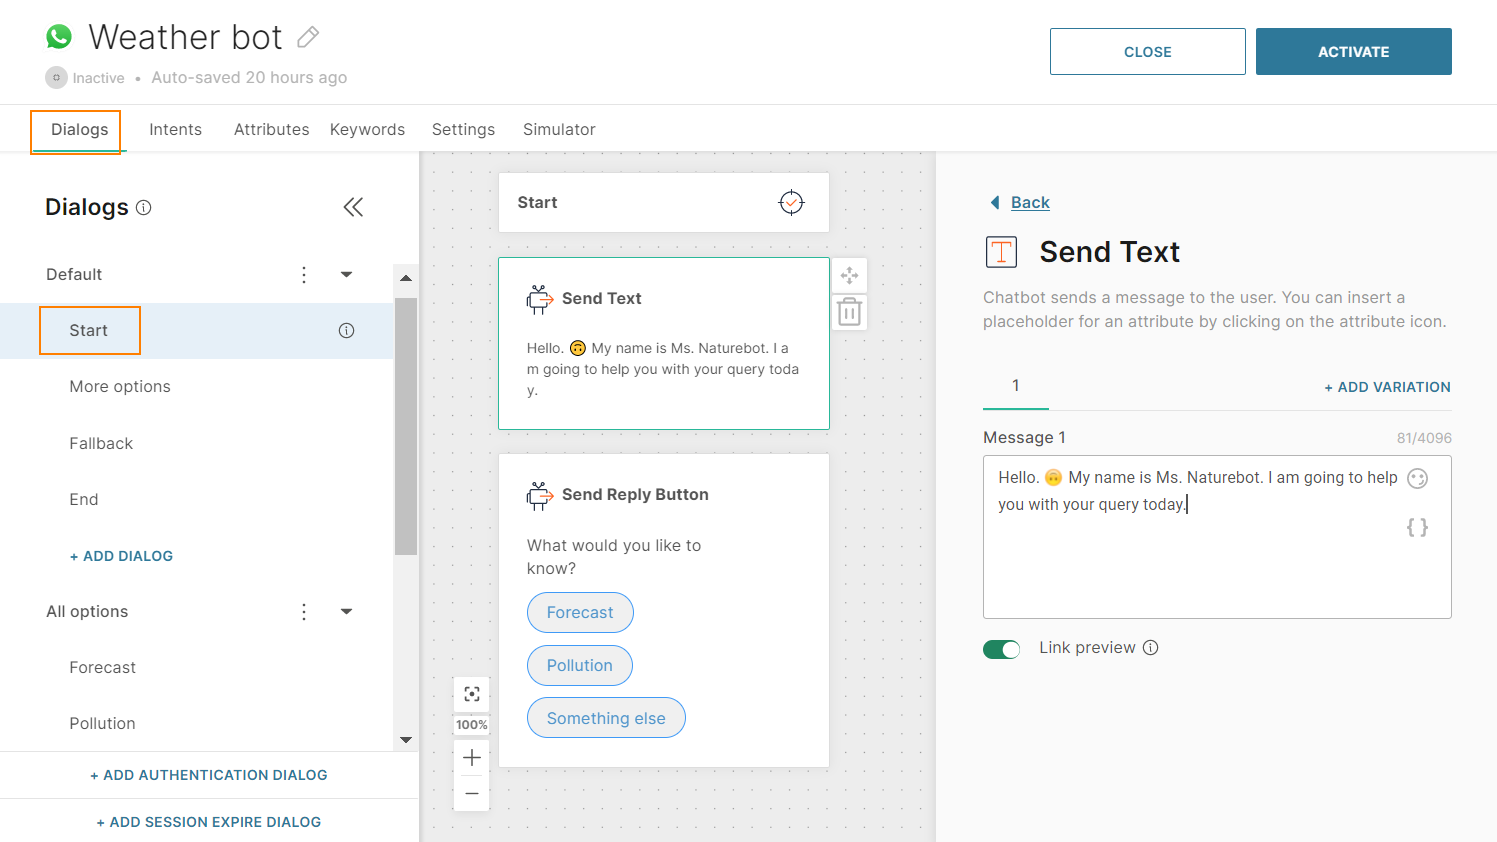
Task: Delete the Send Text element with trash icon
Action: 849,313
